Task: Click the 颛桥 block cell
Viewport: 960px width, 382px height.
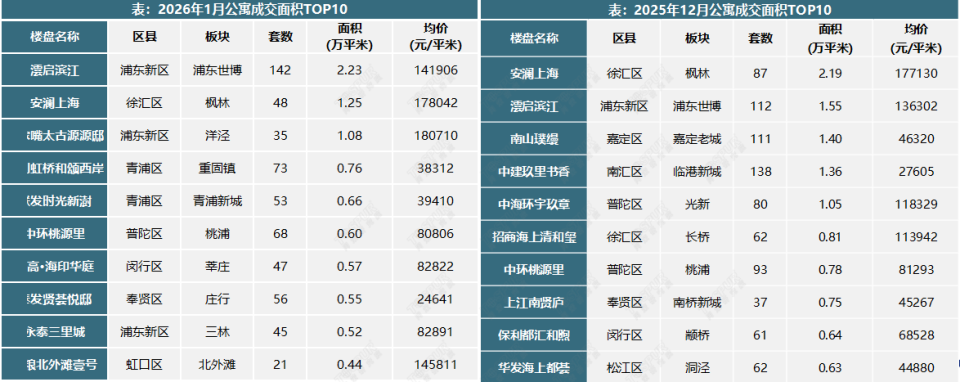Action: pos(697,335)
